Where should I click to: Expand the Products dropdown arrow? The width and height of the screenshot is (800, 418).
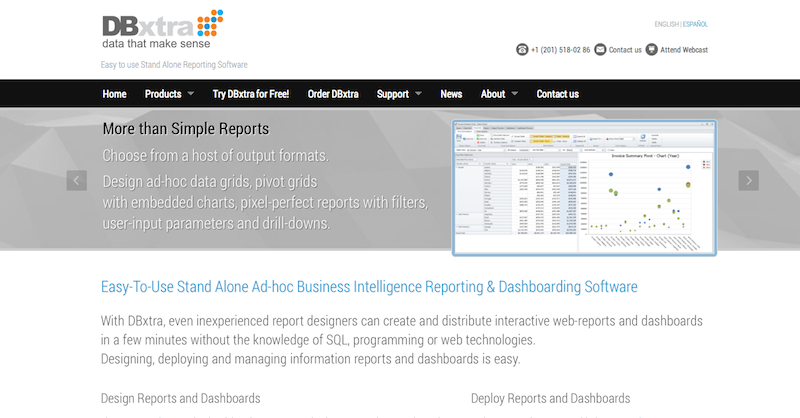(x=191, y=93)
